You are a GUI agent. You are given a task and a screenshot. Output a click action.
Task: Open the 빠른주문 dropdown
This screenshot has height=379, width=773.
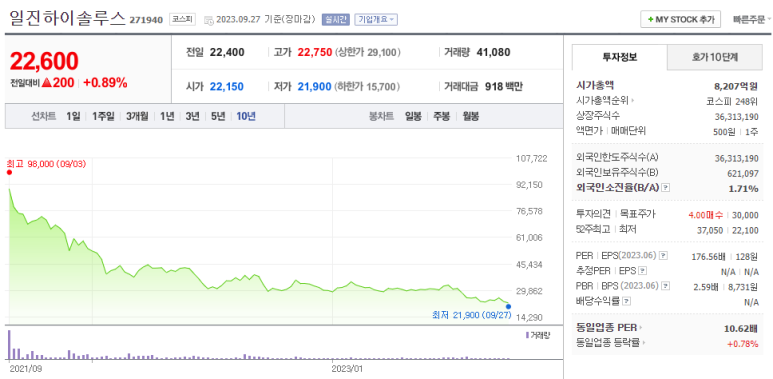coord(752,19)
